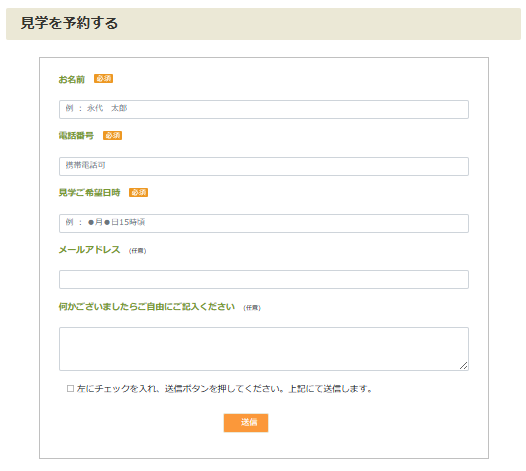Select the 見学ご希望日時 date input field

click(264, 223)
